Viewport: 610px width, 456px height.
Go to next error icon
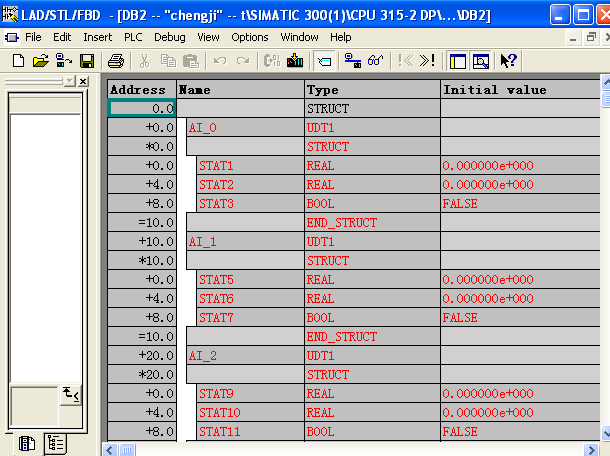pos(428,61)
